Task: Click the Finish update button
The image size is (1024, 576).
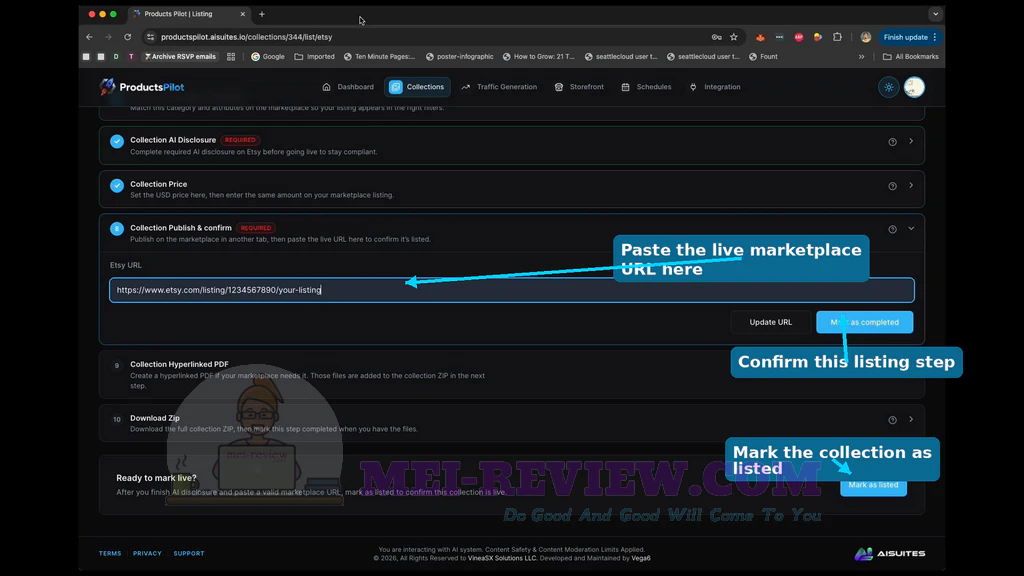Action: pos(905,37)
